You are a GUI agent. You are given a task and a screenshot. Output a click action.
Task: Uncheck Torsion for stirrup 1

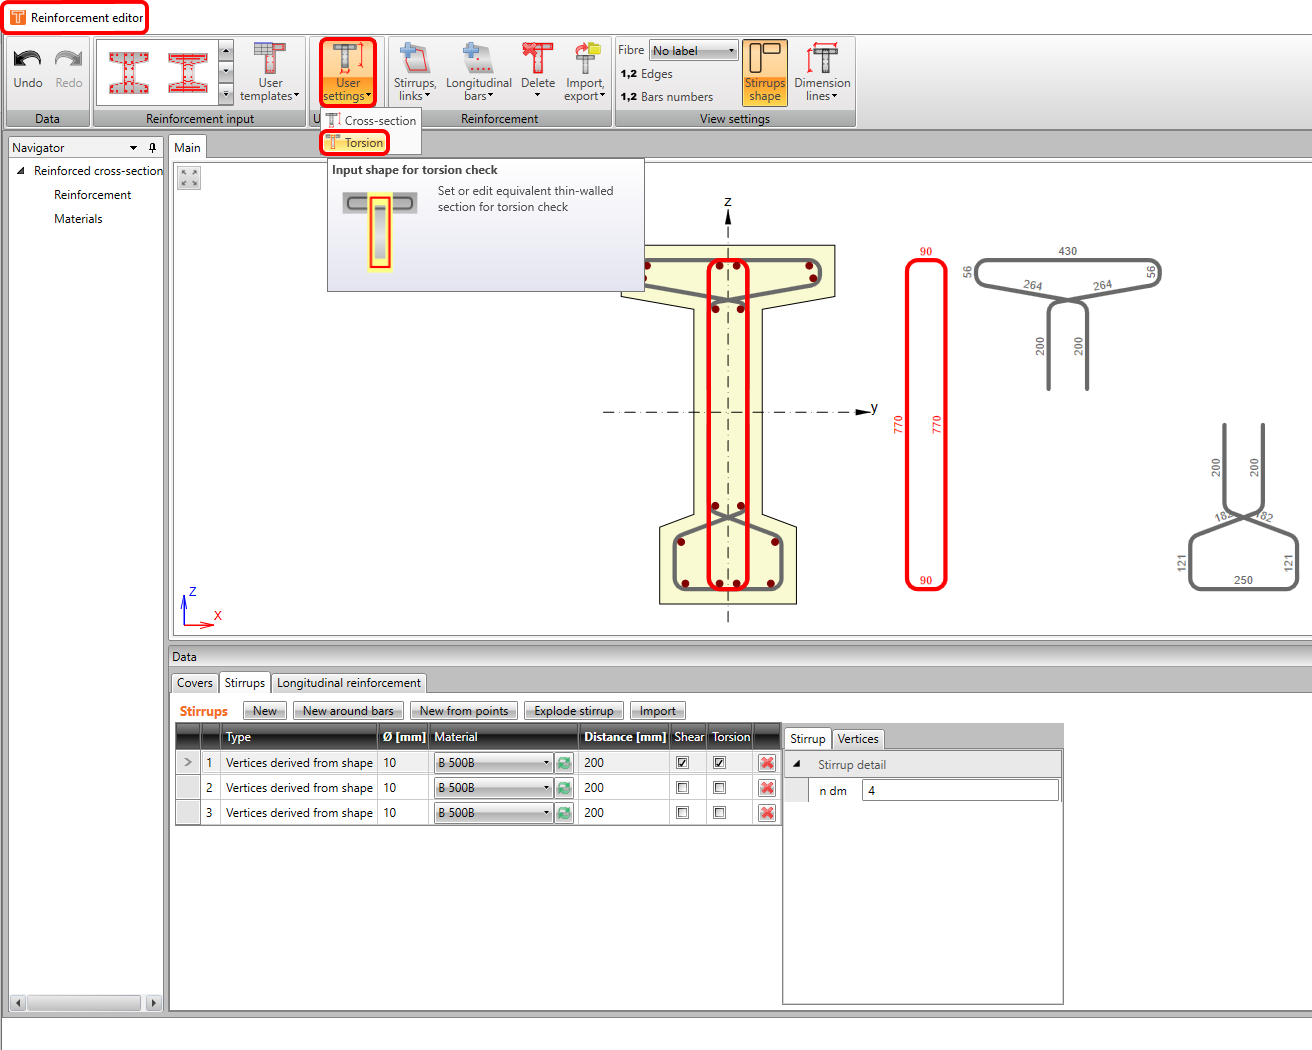pos(719,762)
